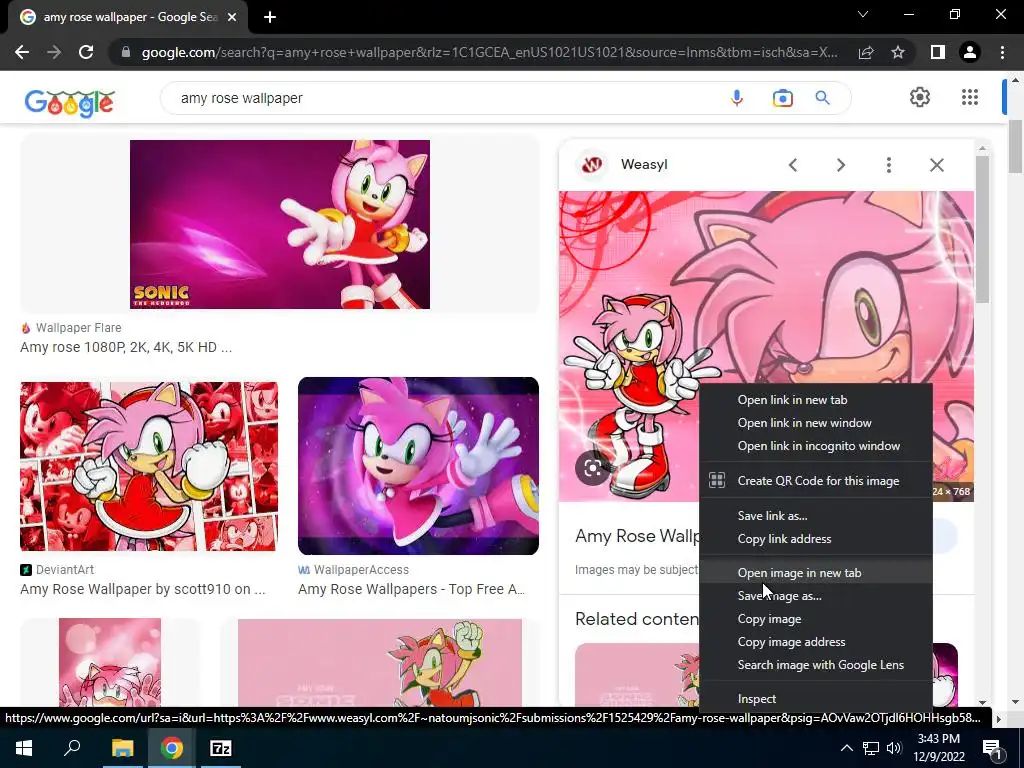This screenshot has width=1024, height=768.
Task: Open the tab search chevron in title bar
Action: (x=863, y=14)
